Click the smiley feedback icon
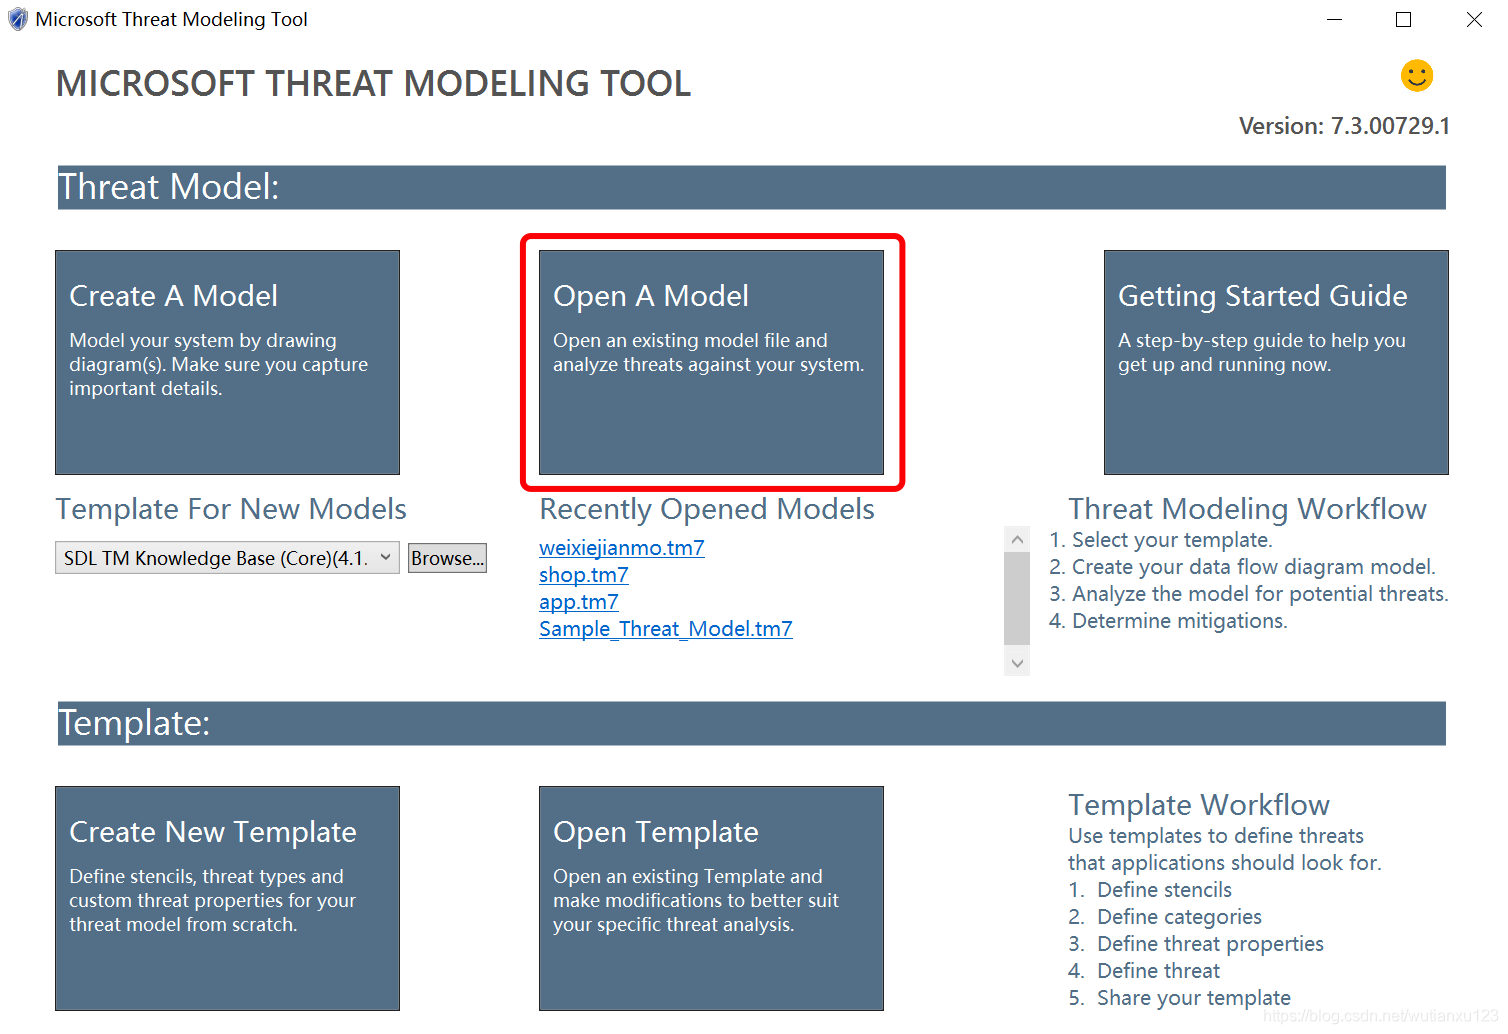This screenshot has width=1508, height=1034. click(1416, 75)
